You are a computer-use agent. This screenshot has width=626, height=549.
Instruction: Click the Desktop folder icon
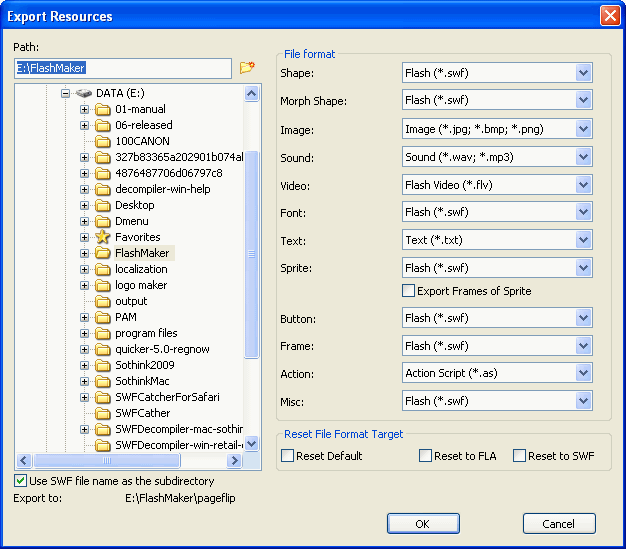103,205
